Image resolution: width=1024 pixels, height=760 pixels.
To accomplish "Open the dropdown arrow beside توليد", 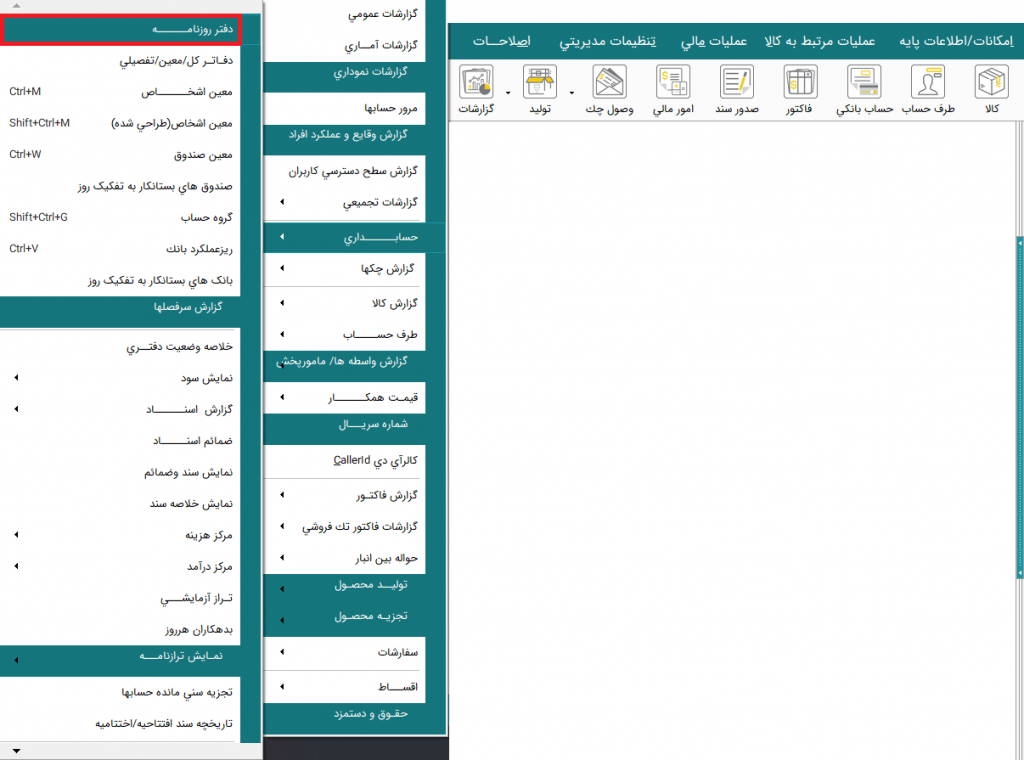I will click(509, 93).
